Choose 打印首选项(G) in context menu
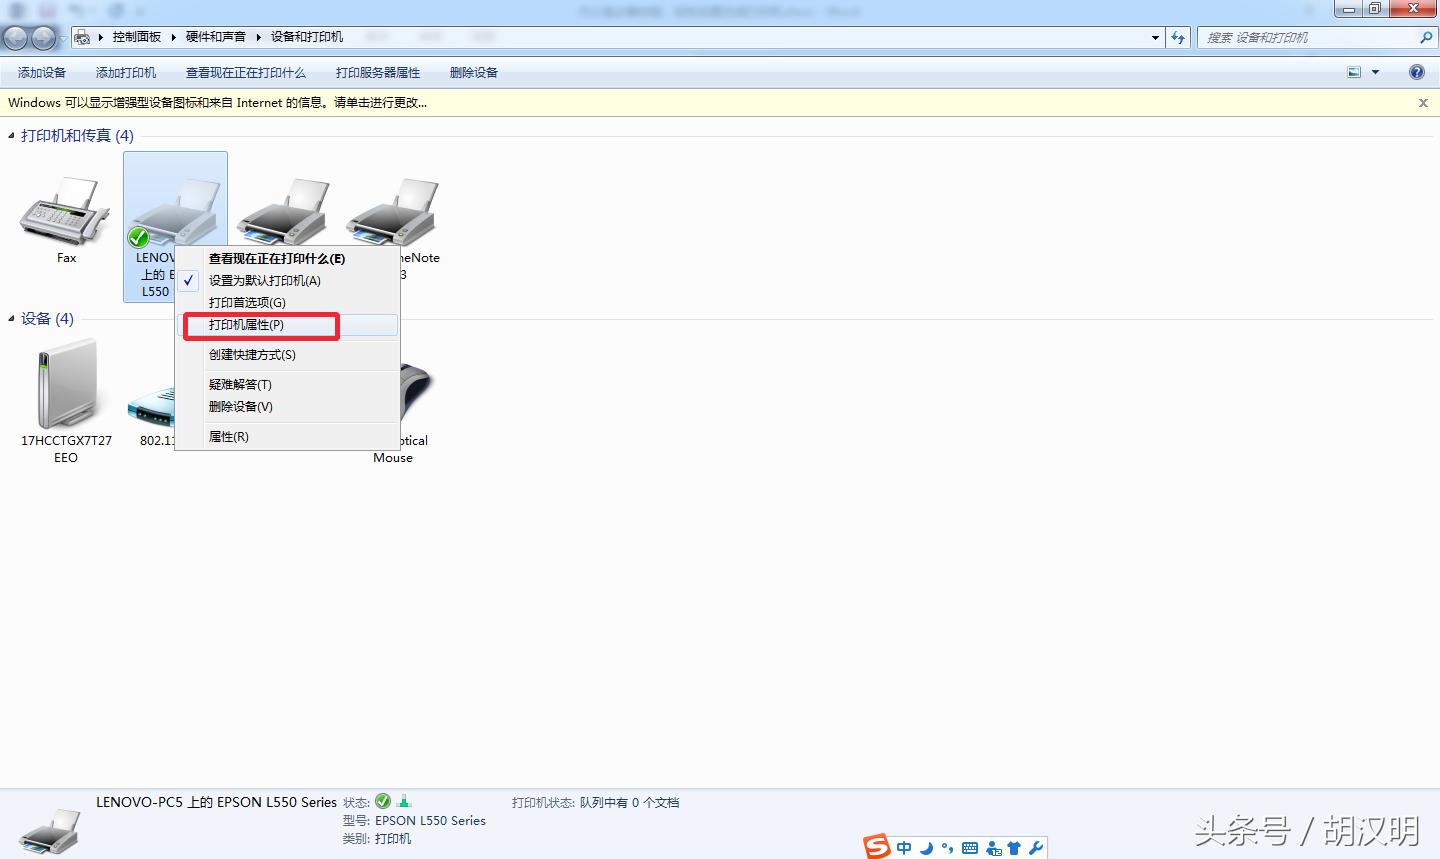 click(x=247, y=302)
